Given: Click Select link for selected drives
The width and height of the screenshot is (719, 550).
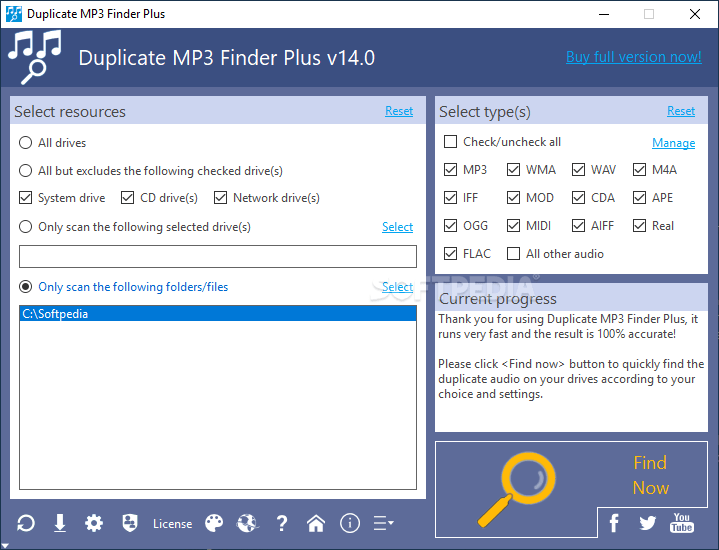Looking at the screenshot, I should 398,227.
